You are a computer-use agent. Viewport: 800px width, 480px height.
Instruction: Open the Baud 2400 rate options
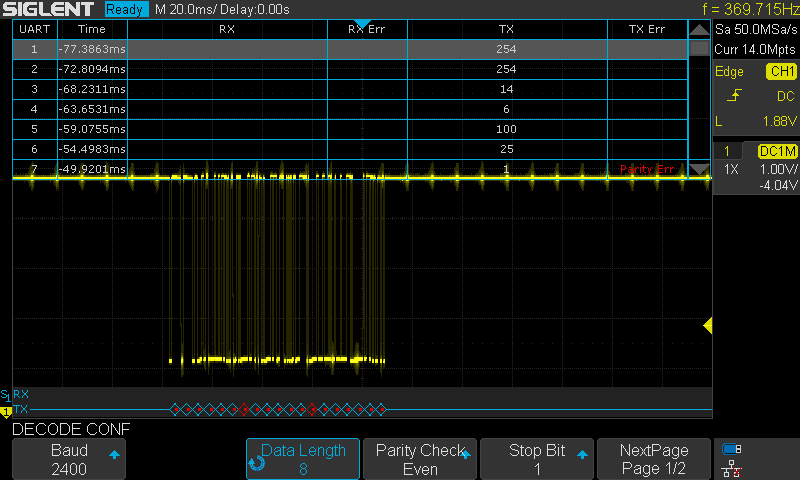click(x=68, y=459)
